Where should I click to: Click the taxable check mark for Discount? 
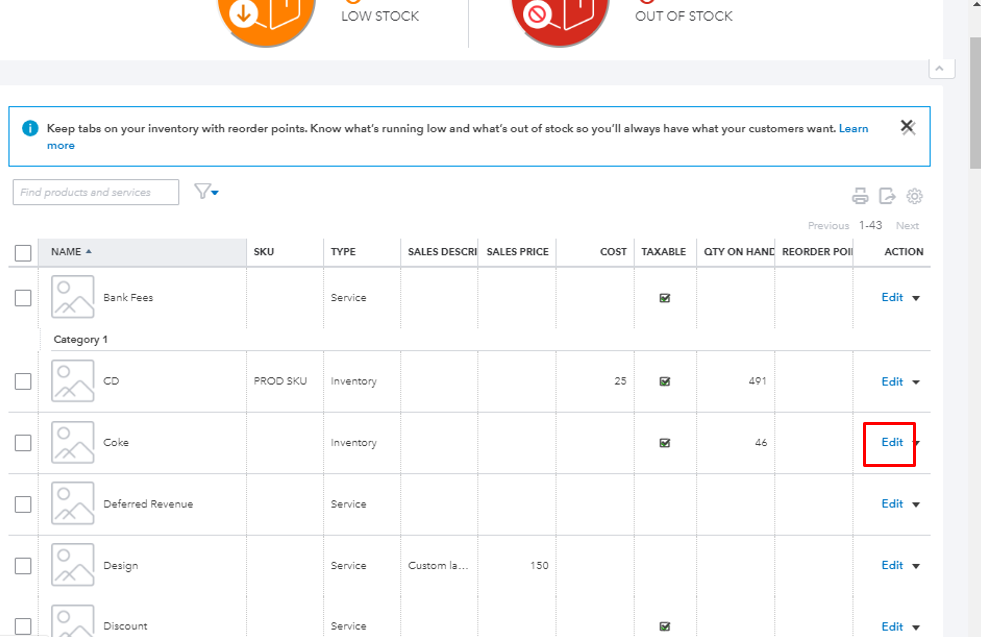[x=664, y=626]
